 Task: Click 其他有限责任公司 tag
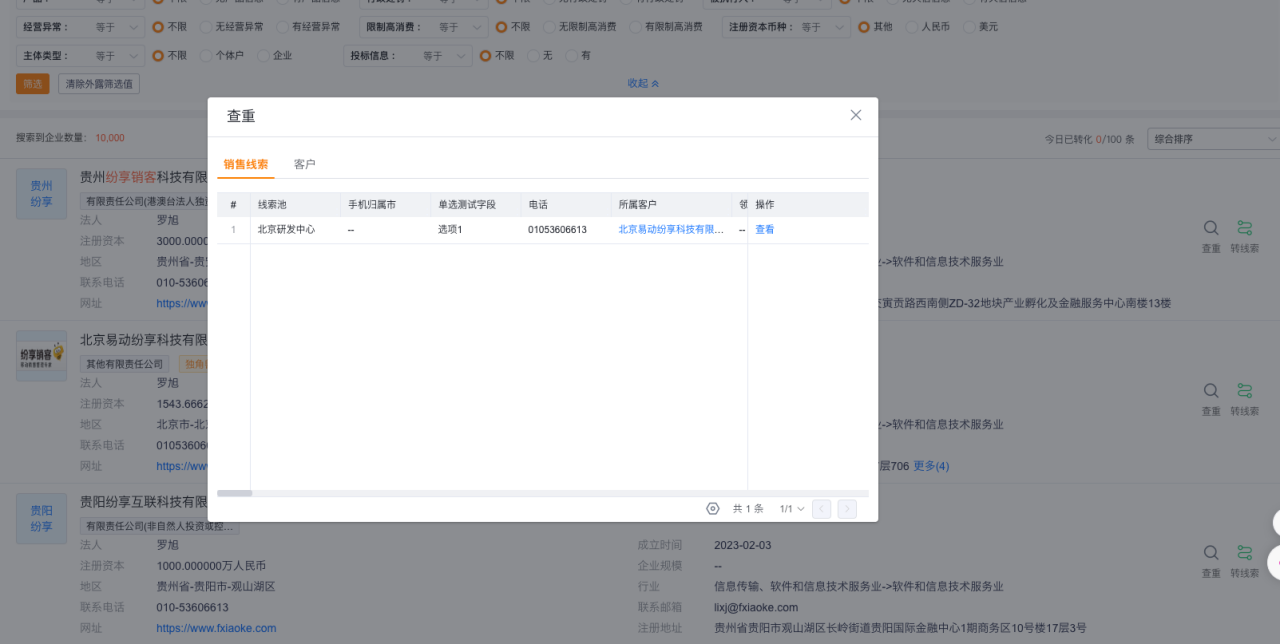tap(125, 364)
